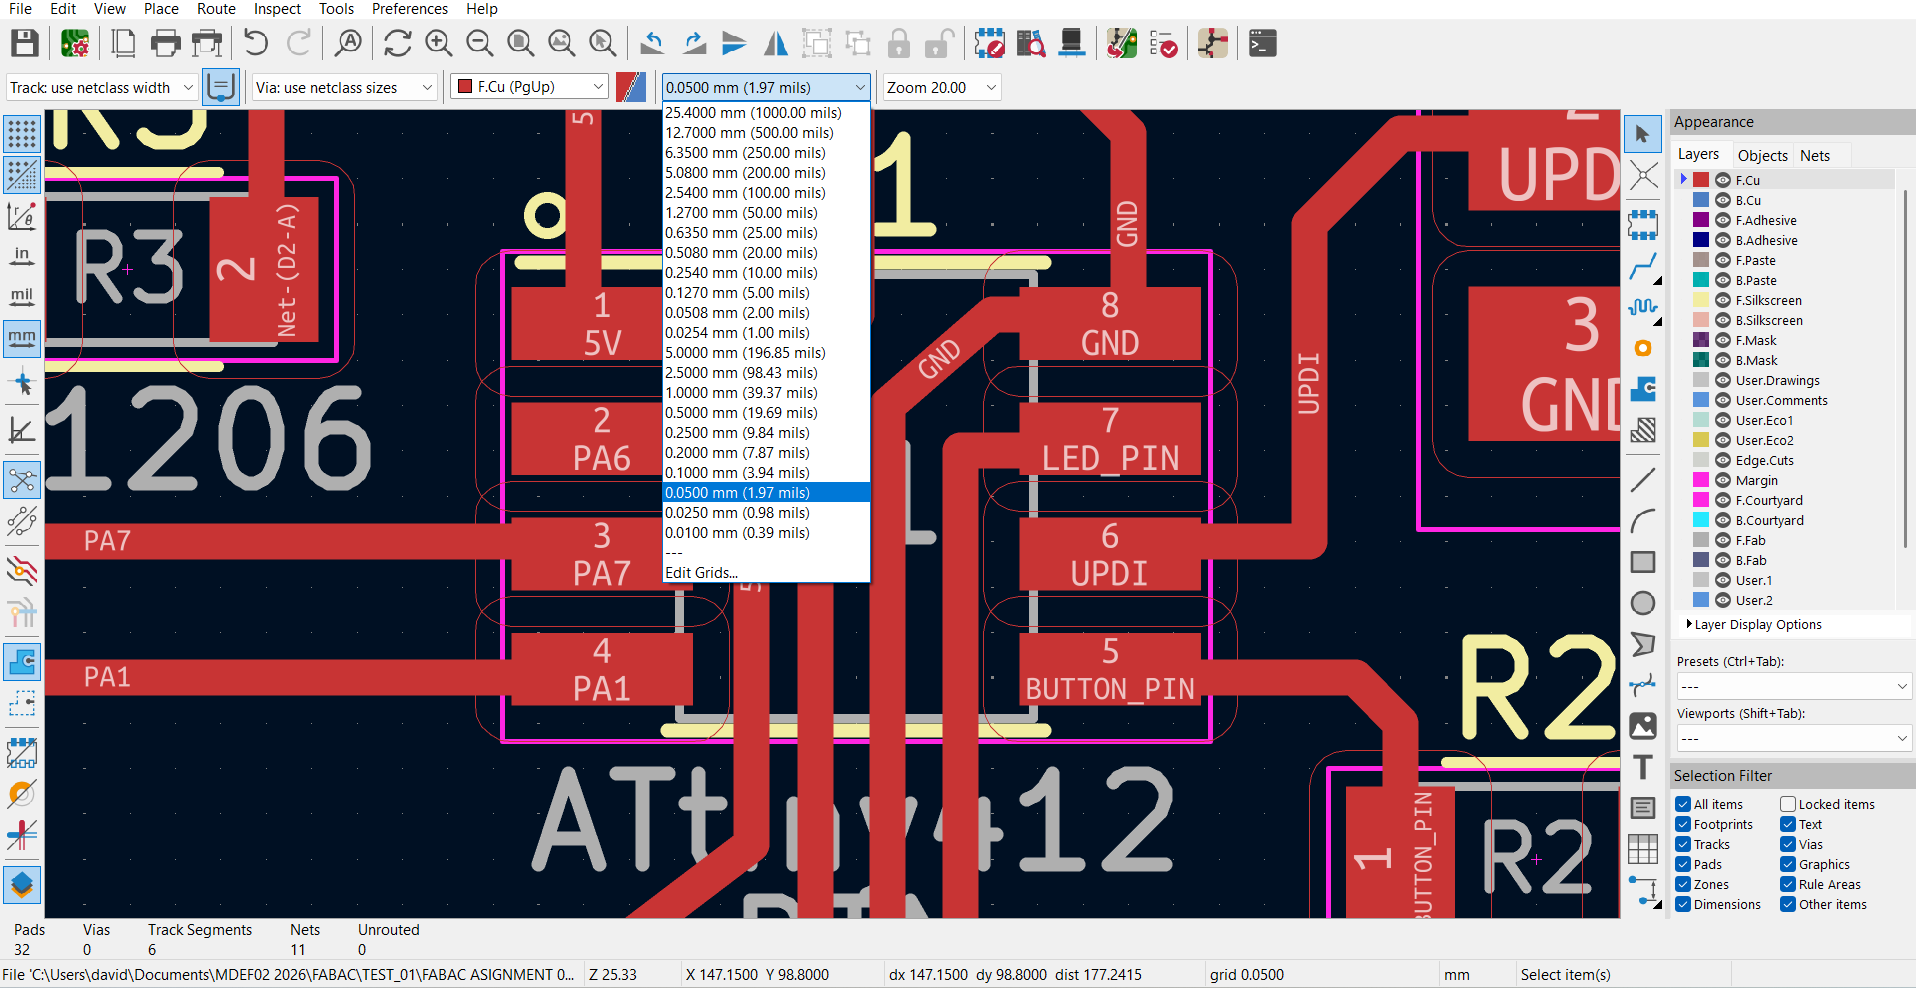Click the Lock padlock icon
The image size is (1916, 988).
click(x=899, y=43)
